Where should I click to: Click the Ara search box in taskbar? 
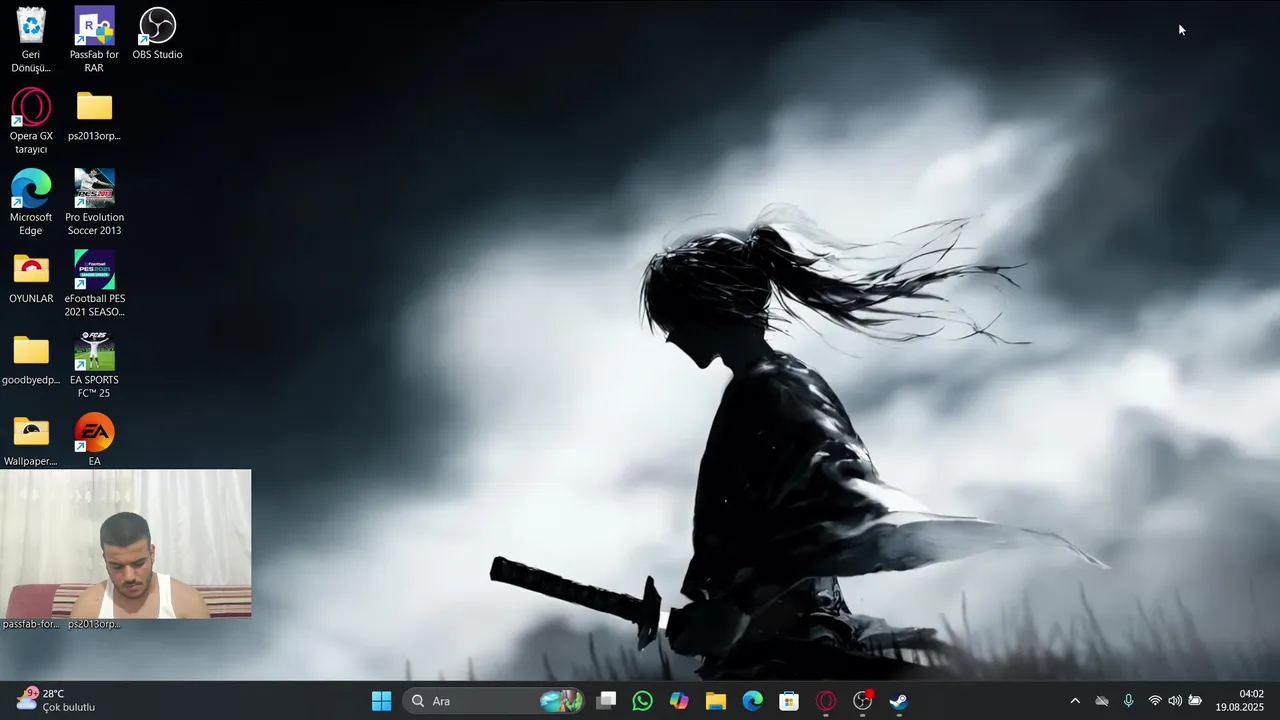point(494,701)
